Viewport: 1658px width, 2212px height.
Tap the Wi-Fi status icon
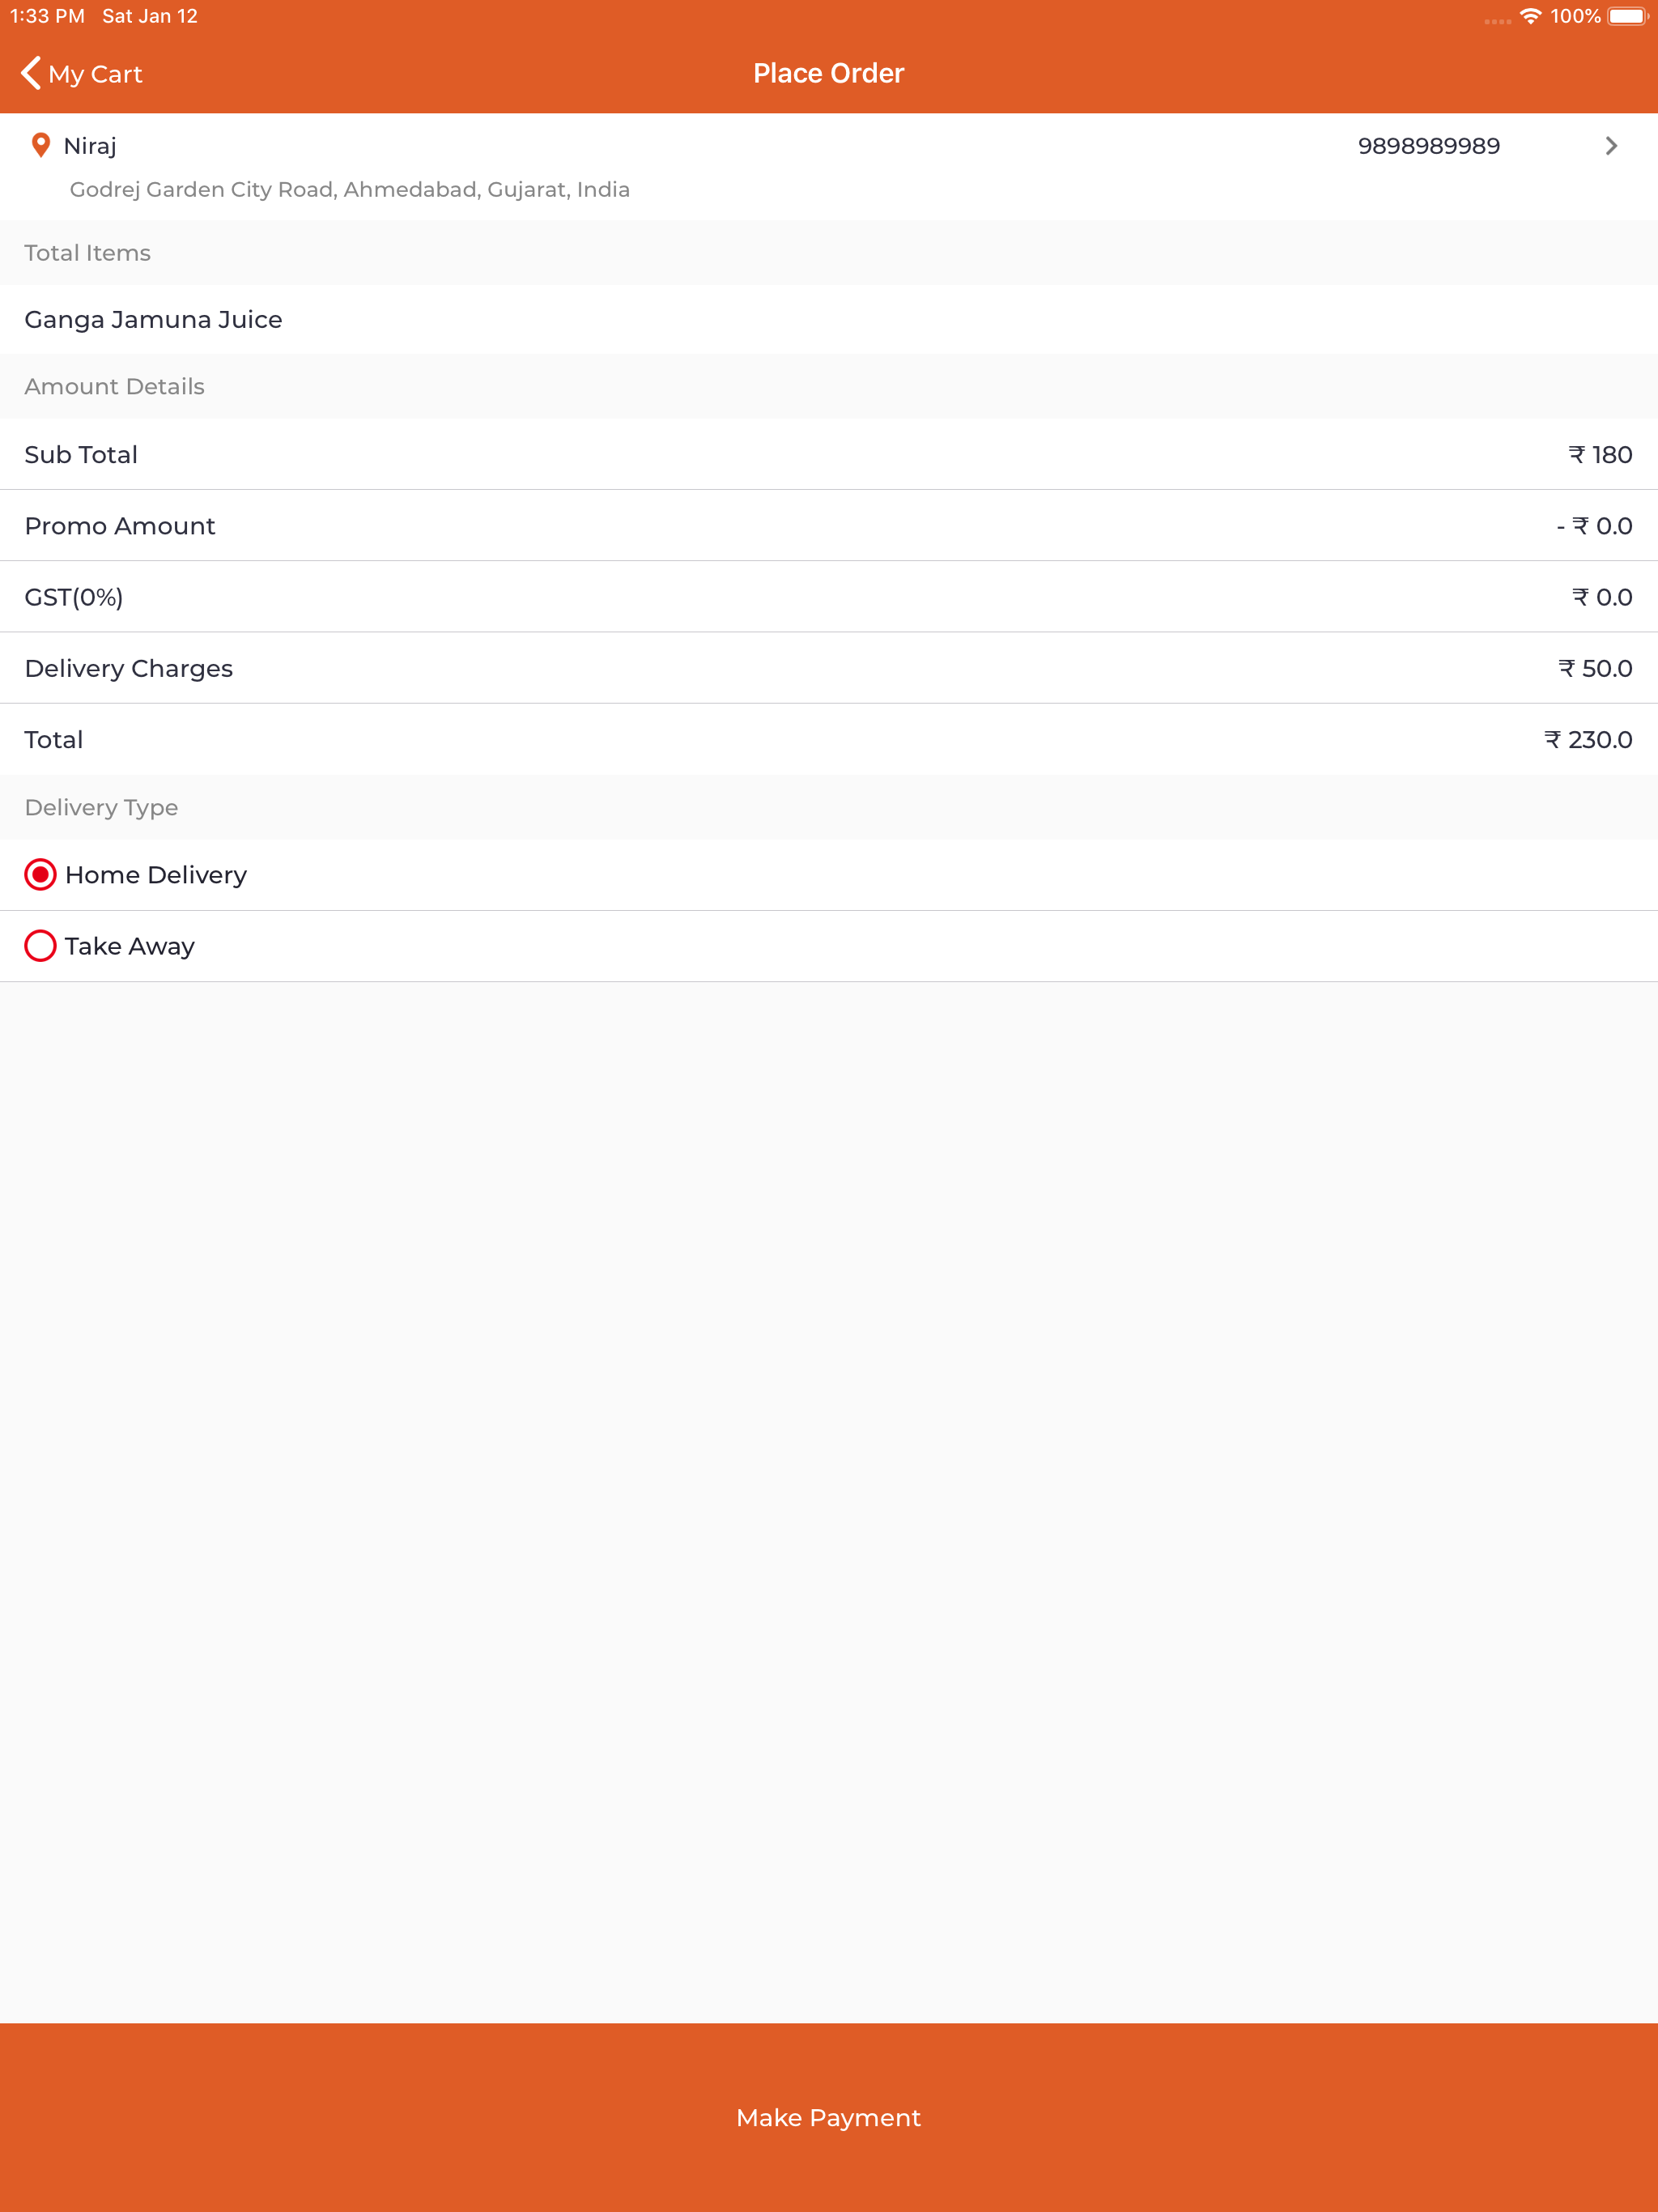1530,16
